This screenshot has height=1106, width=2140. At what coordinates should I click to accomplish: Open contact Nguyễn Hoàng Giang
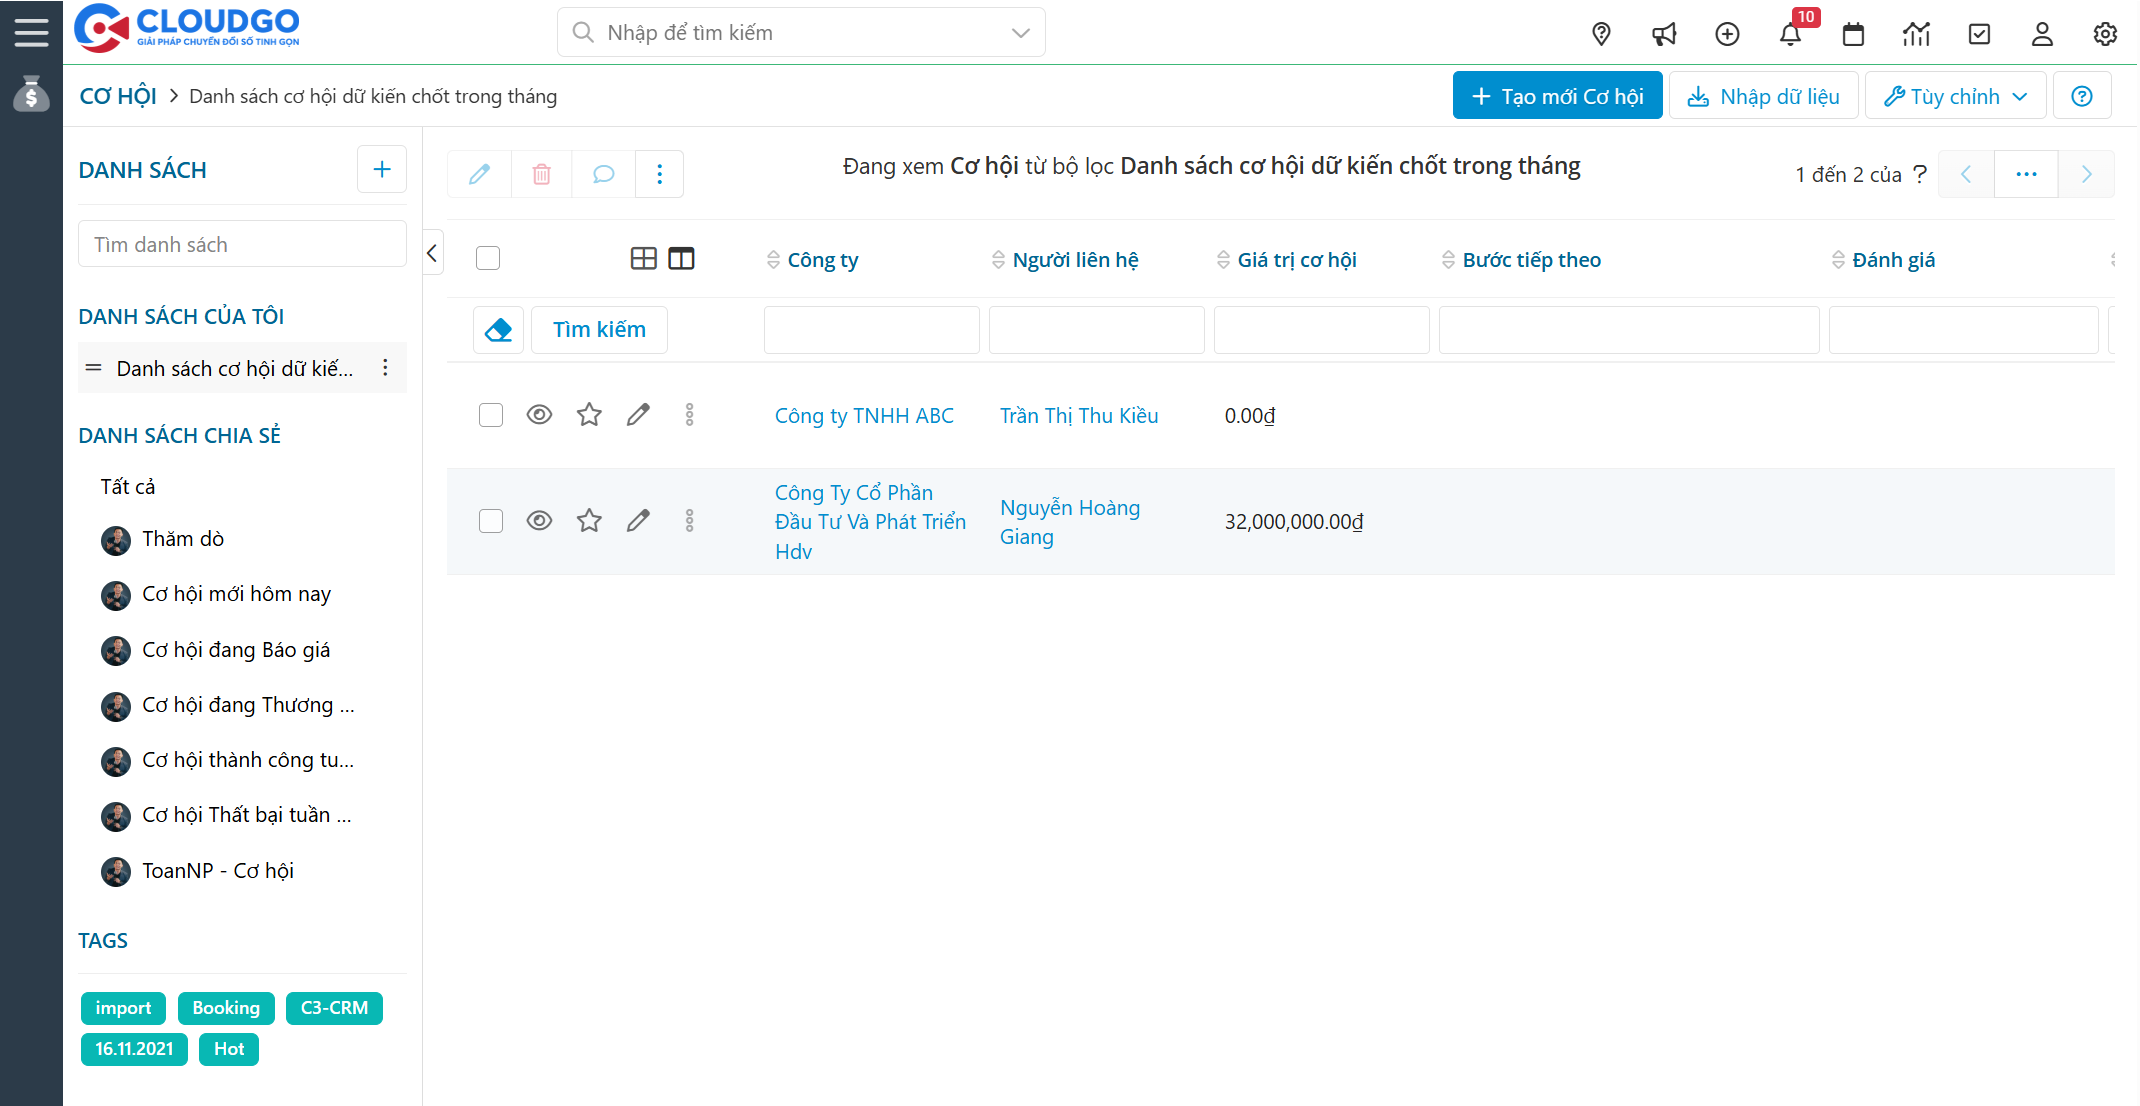click(x=1069, y=521)
